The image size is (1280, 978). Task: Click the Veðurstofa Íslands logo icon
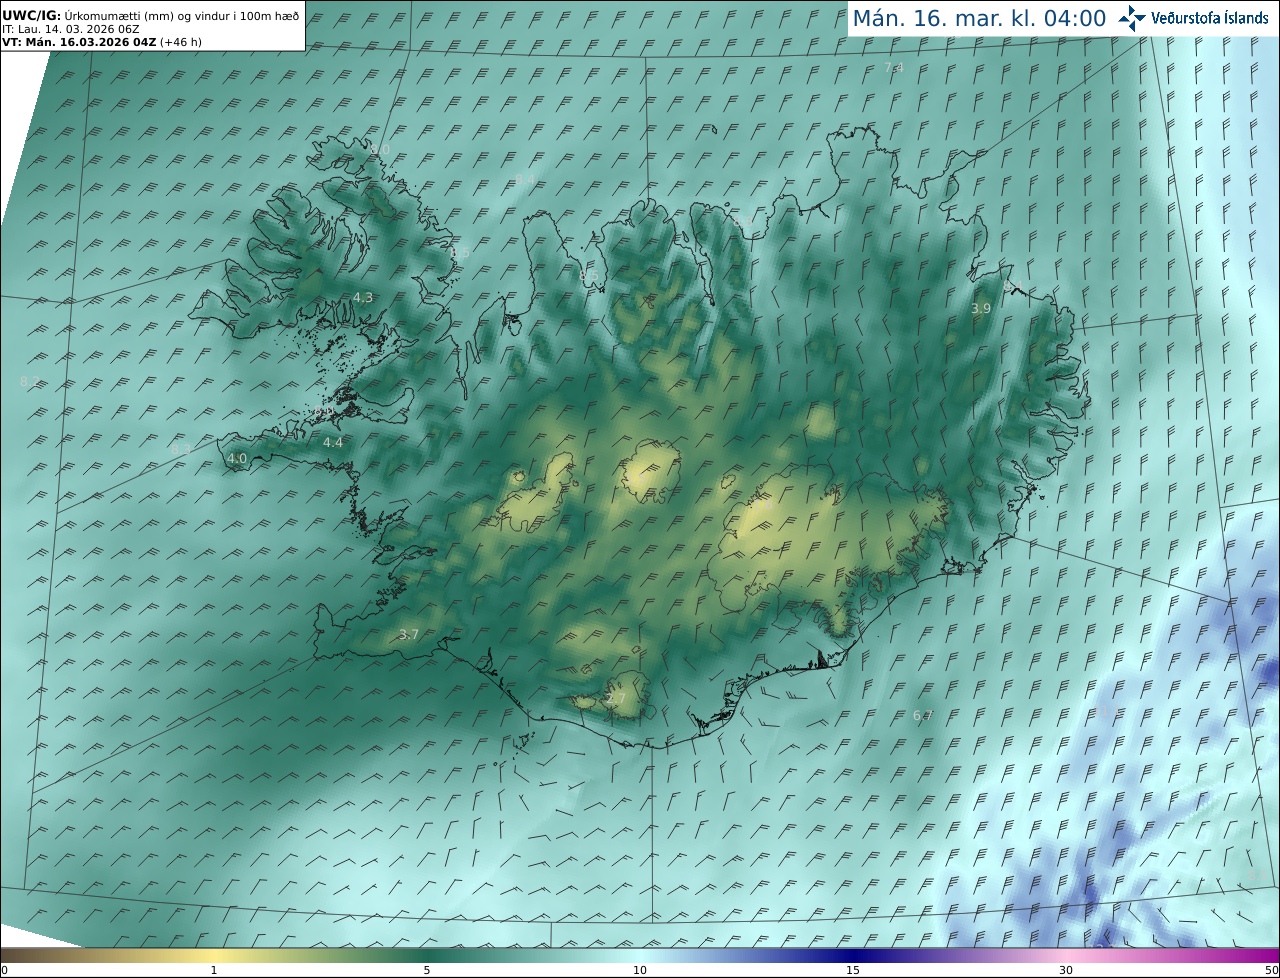[1131, 18]
